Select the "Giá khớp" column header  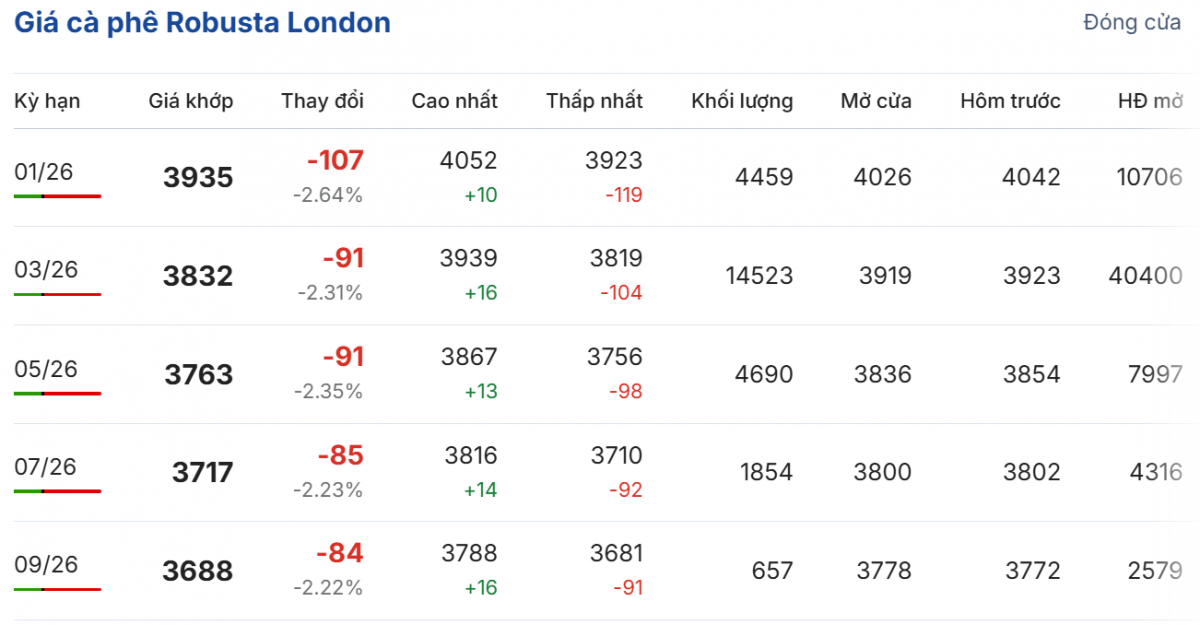191,101
